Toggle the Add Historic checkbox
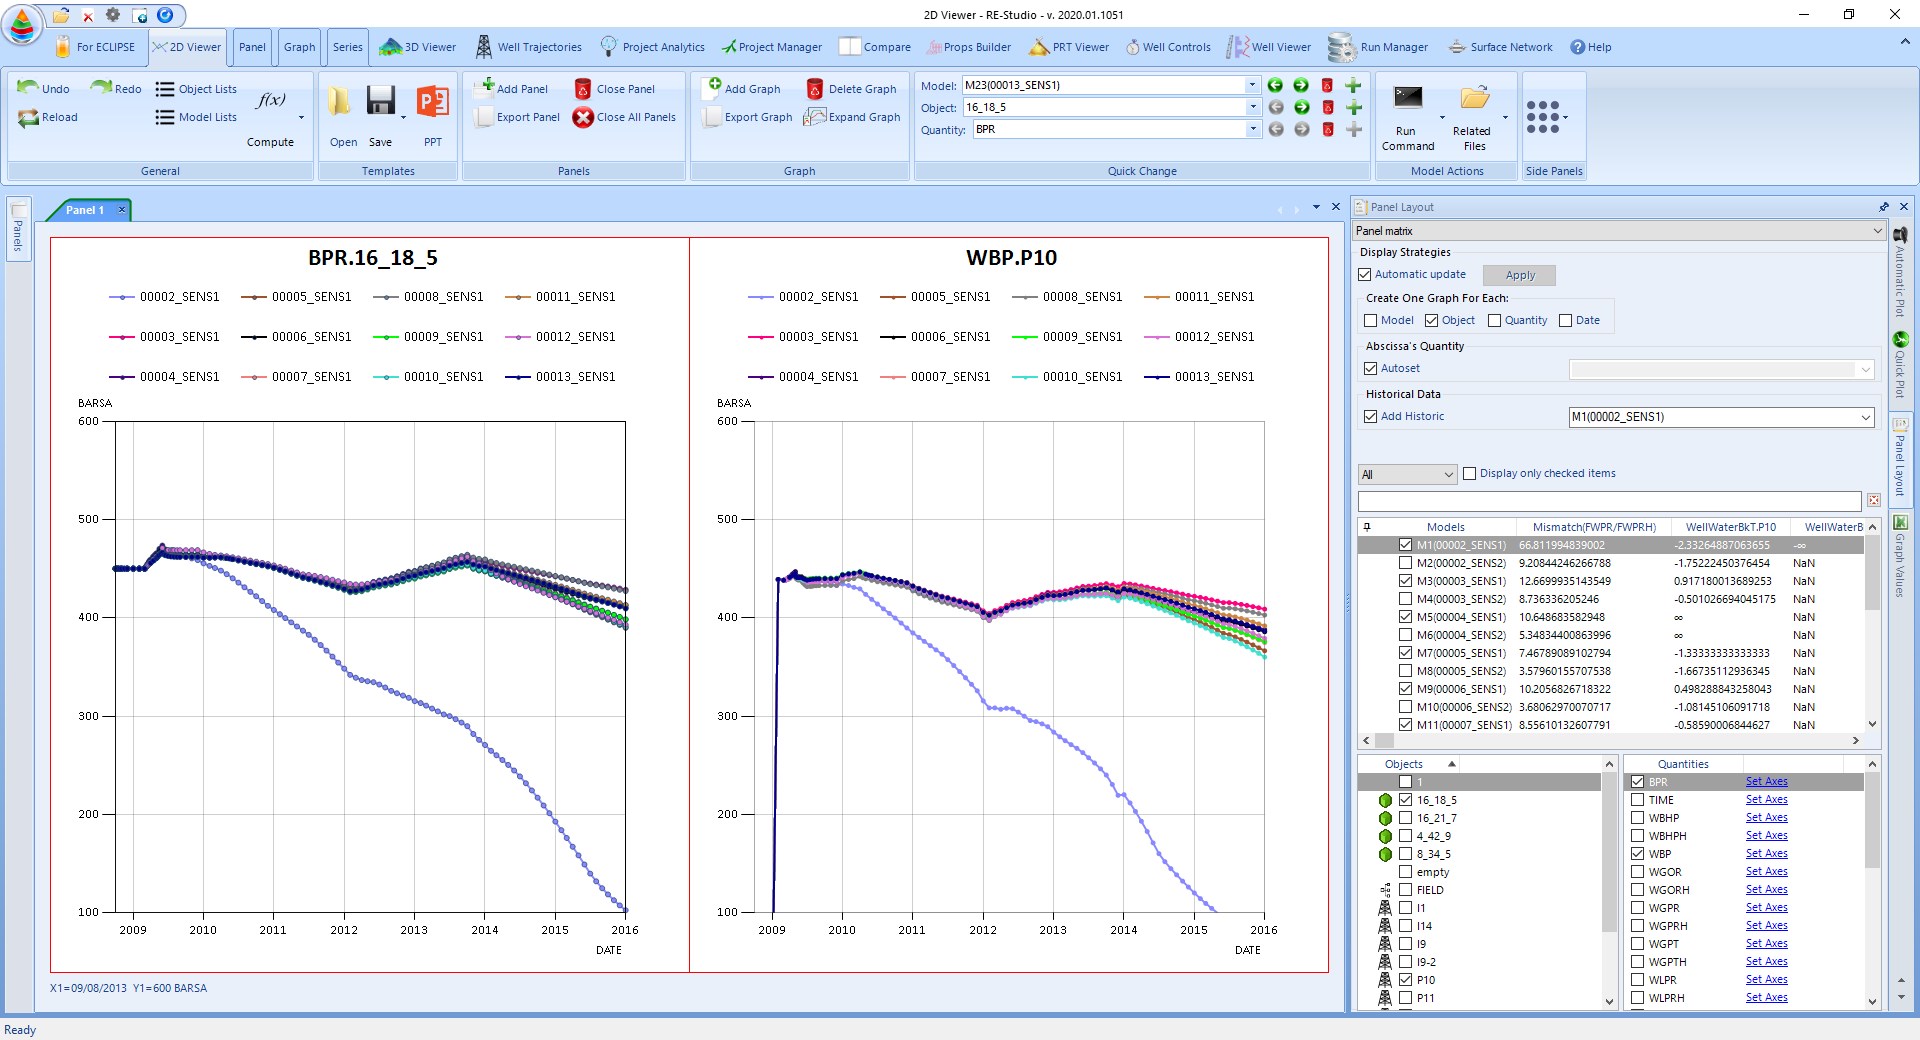The image size is (1920, 1040). coord(1371,416)
